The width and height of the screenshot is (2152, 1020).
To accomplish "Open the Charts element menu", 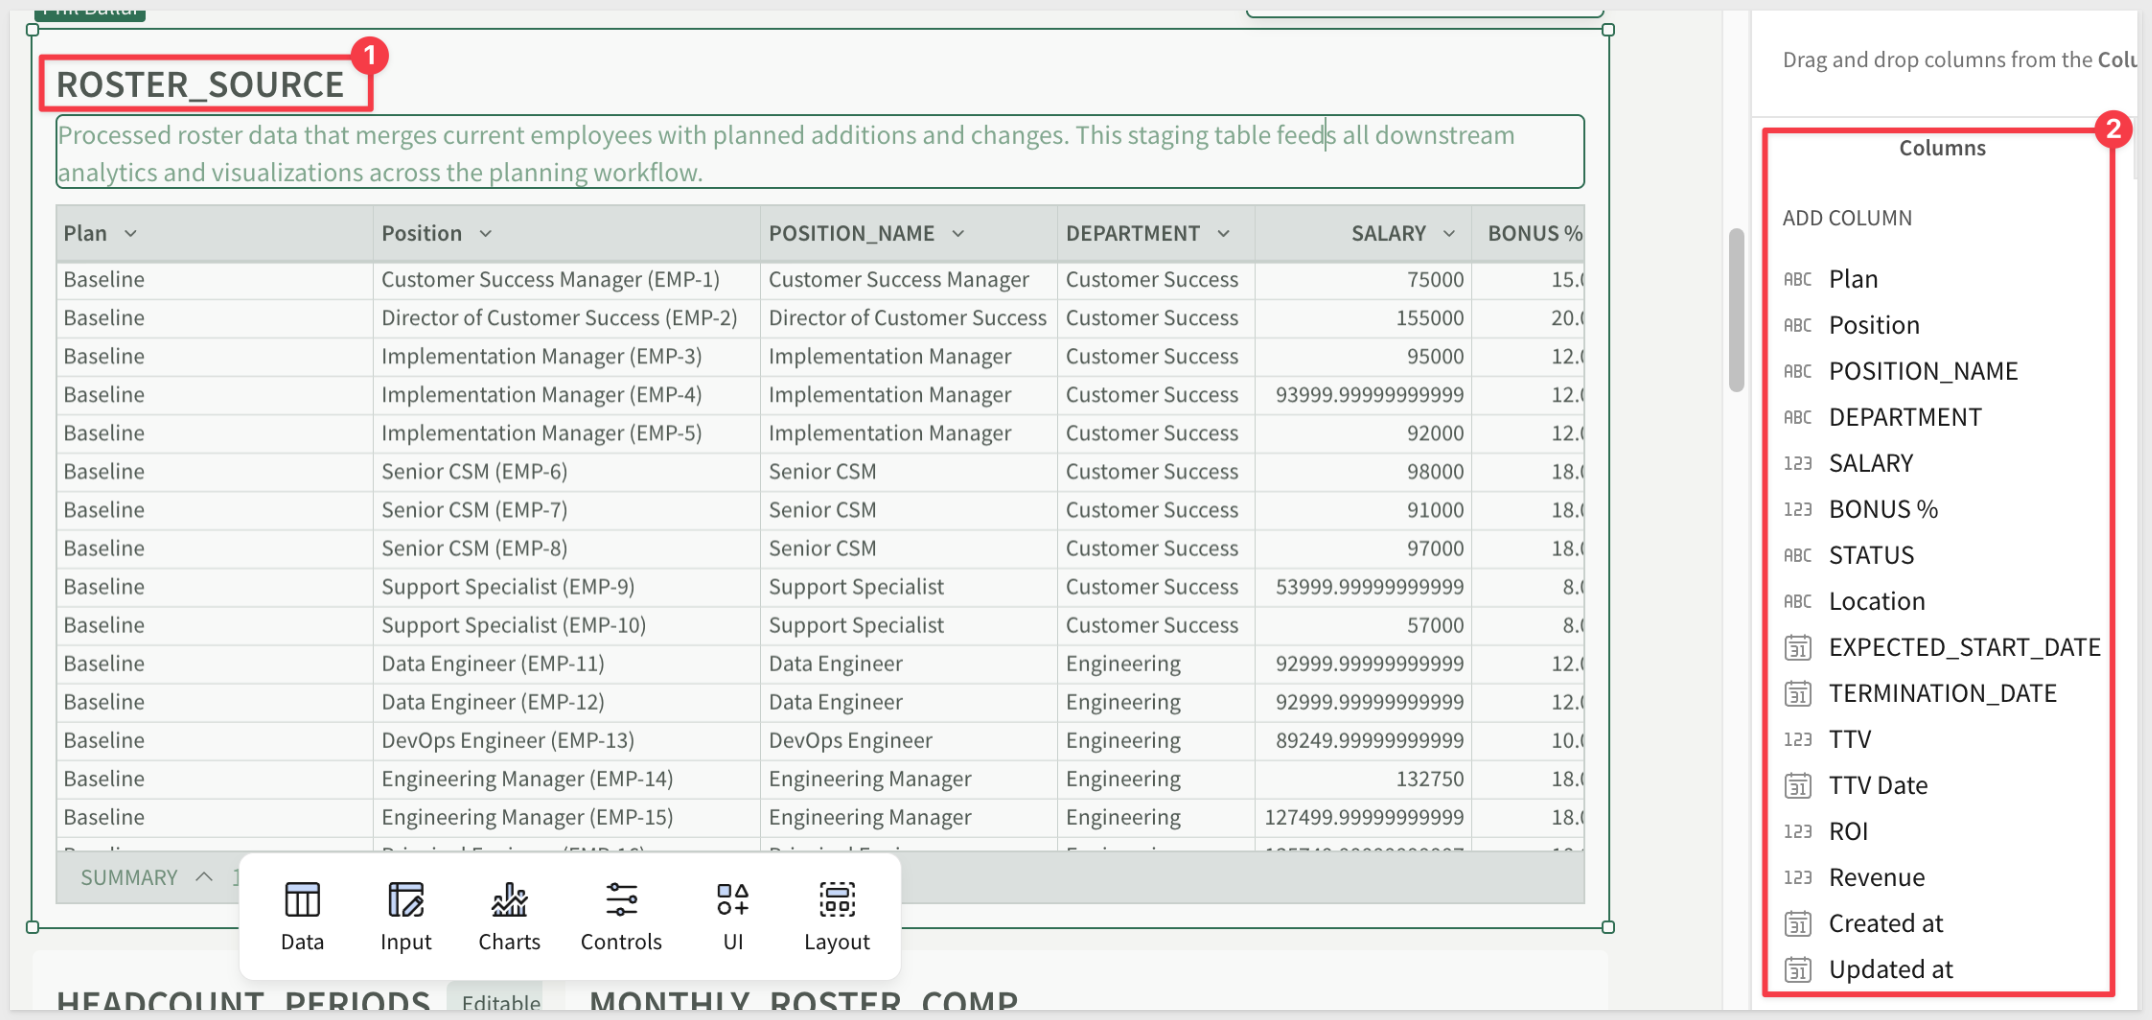I will (509, 917).
